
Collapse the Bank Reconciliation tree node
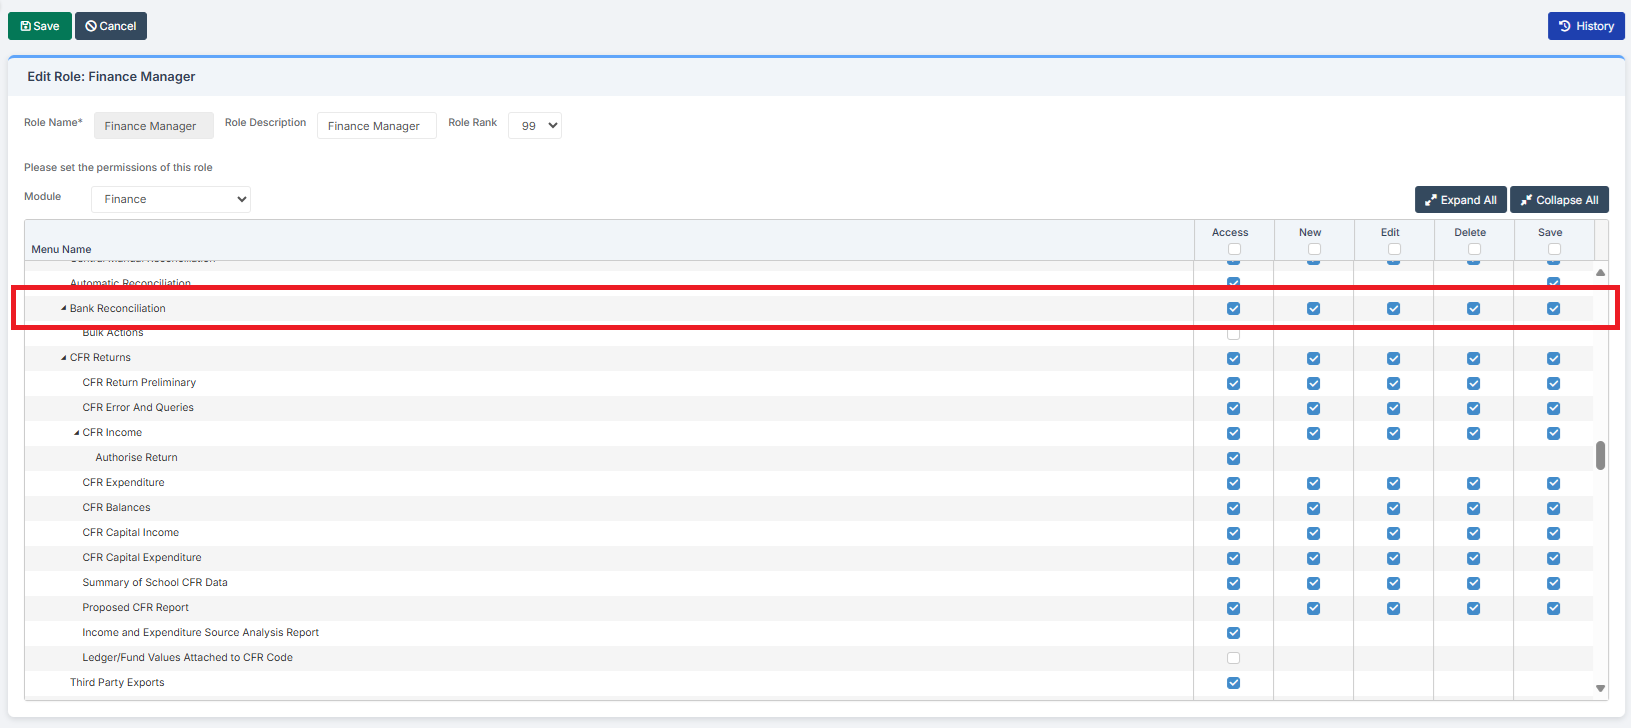tap(64, 308)
